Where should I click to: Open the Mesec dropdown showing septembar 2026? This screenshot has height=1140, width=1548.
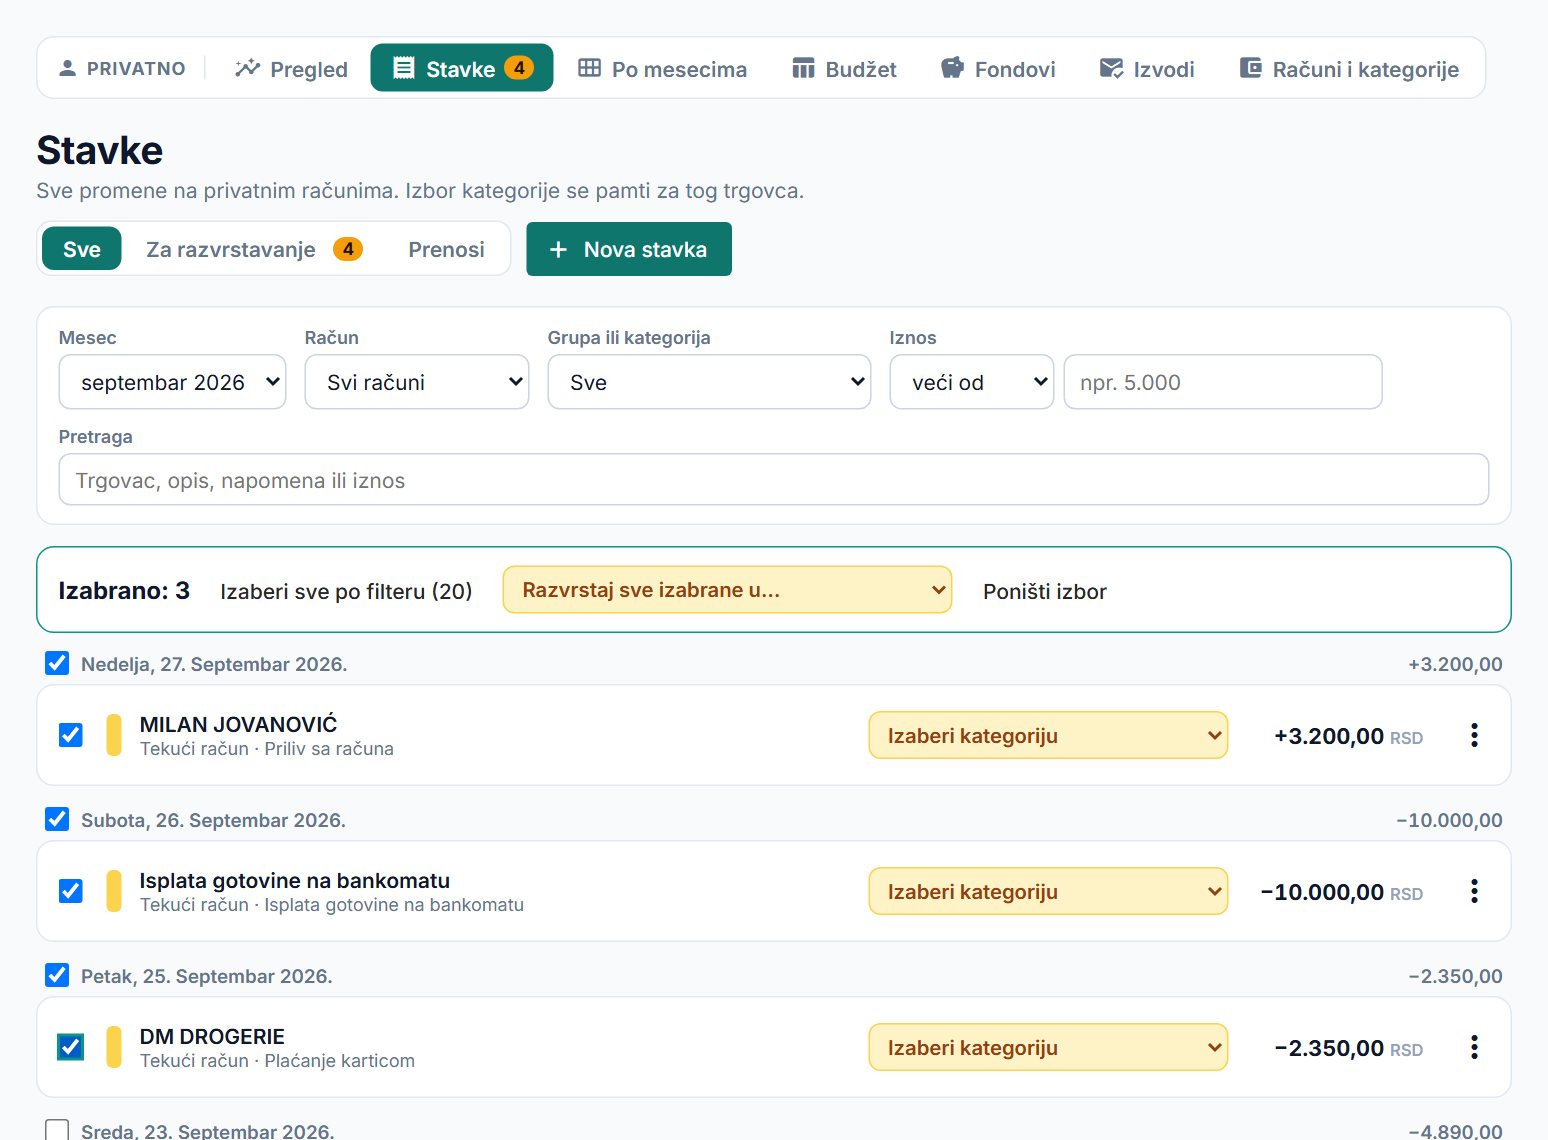(x=172, y=382)
